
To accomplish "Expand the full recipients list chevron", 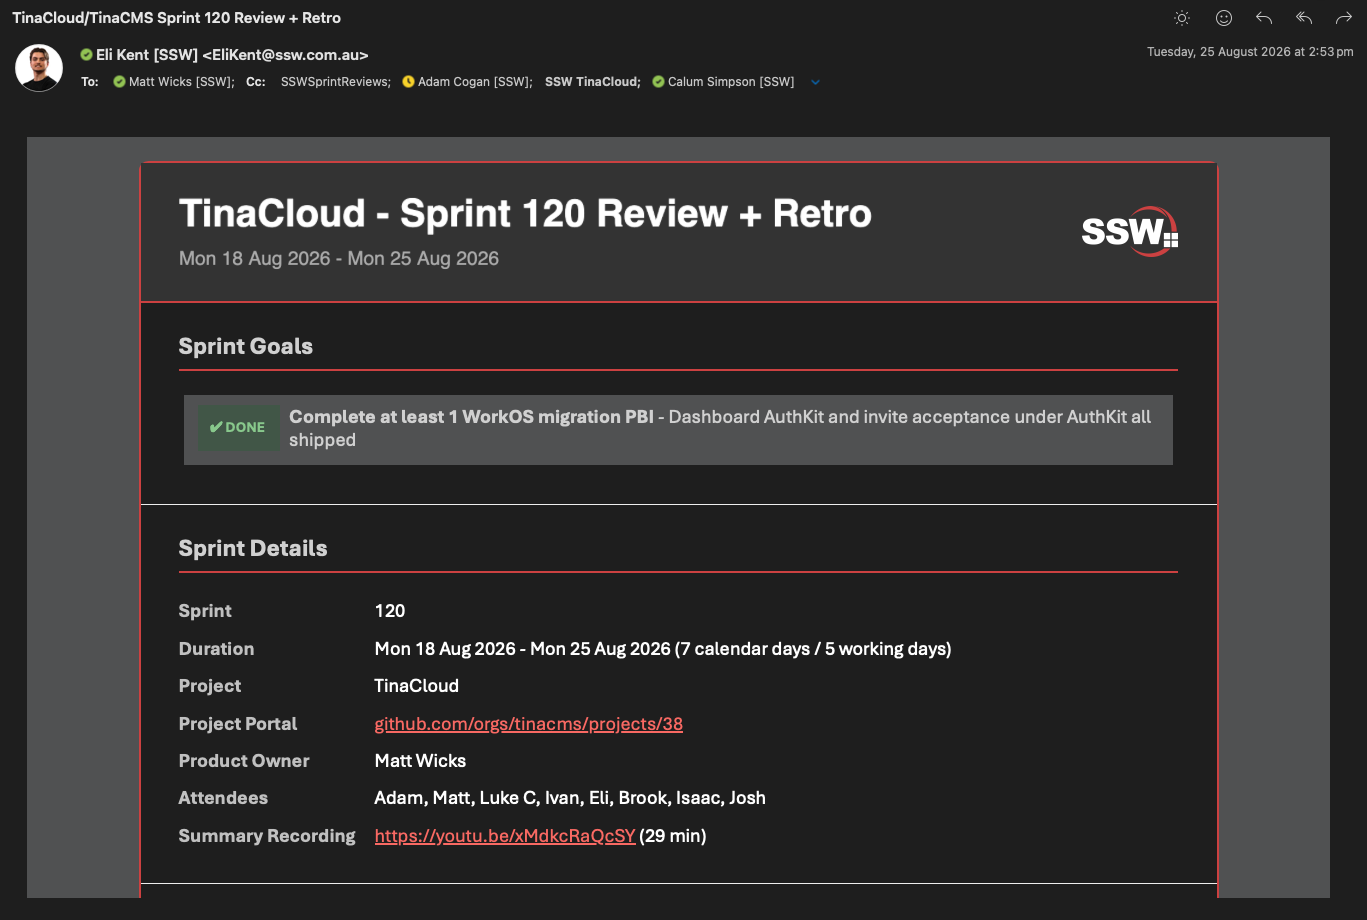I will 815,83.
